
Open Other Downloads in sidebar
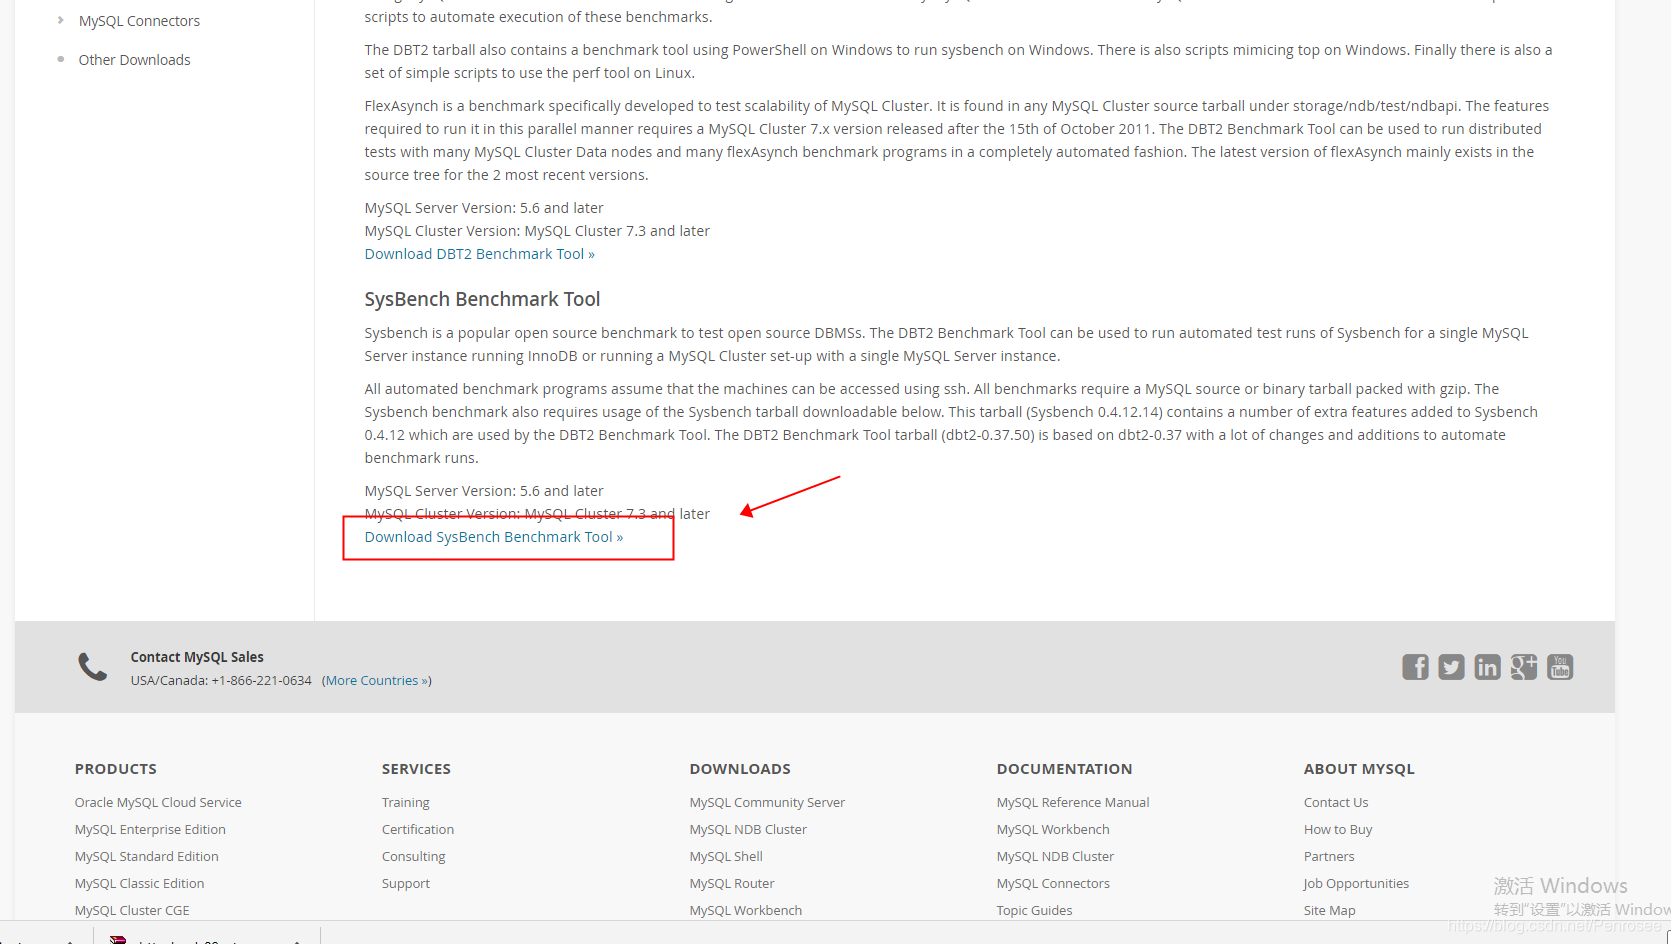coord(134,60)
